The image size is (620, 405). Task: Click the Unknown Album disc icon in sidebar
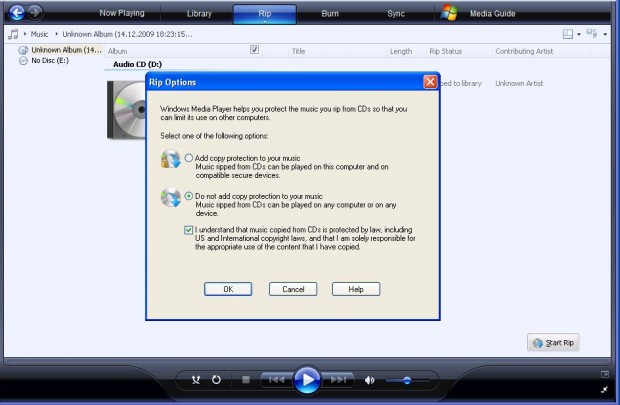click(23, 50)
